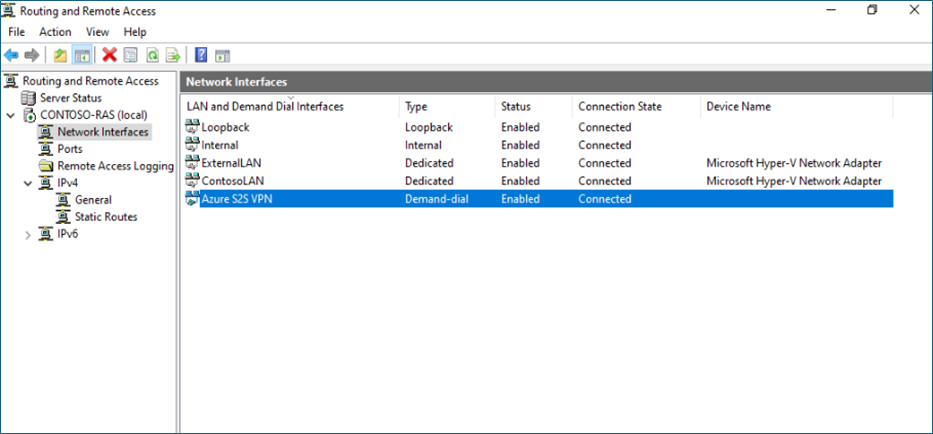Image resolution: width=933 pixels, height=434 pixels.
Task: Toggle Show/Hide Console Tree toolbar icon
Action: pos(81,55)
